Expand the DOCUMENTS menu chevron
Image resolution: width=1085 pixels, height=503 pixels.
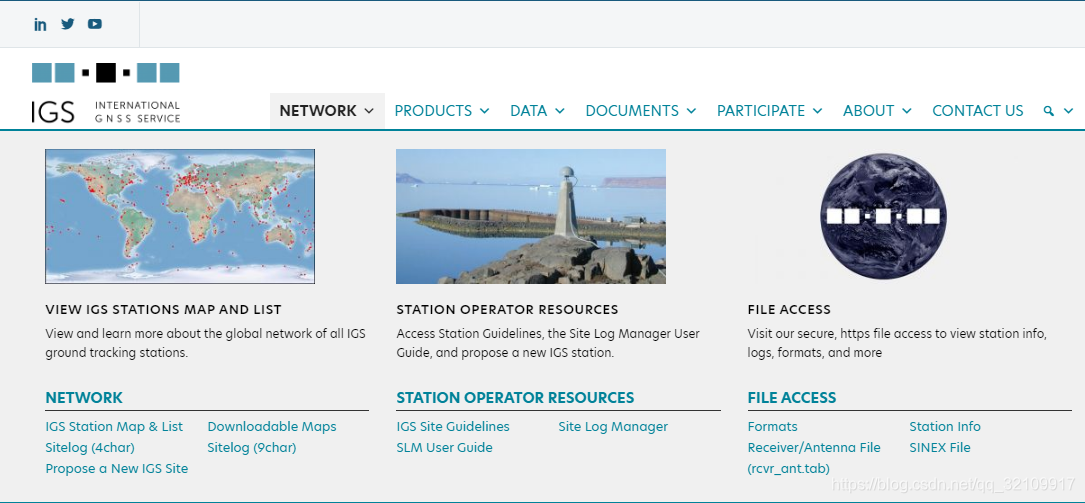click(691, 111)
